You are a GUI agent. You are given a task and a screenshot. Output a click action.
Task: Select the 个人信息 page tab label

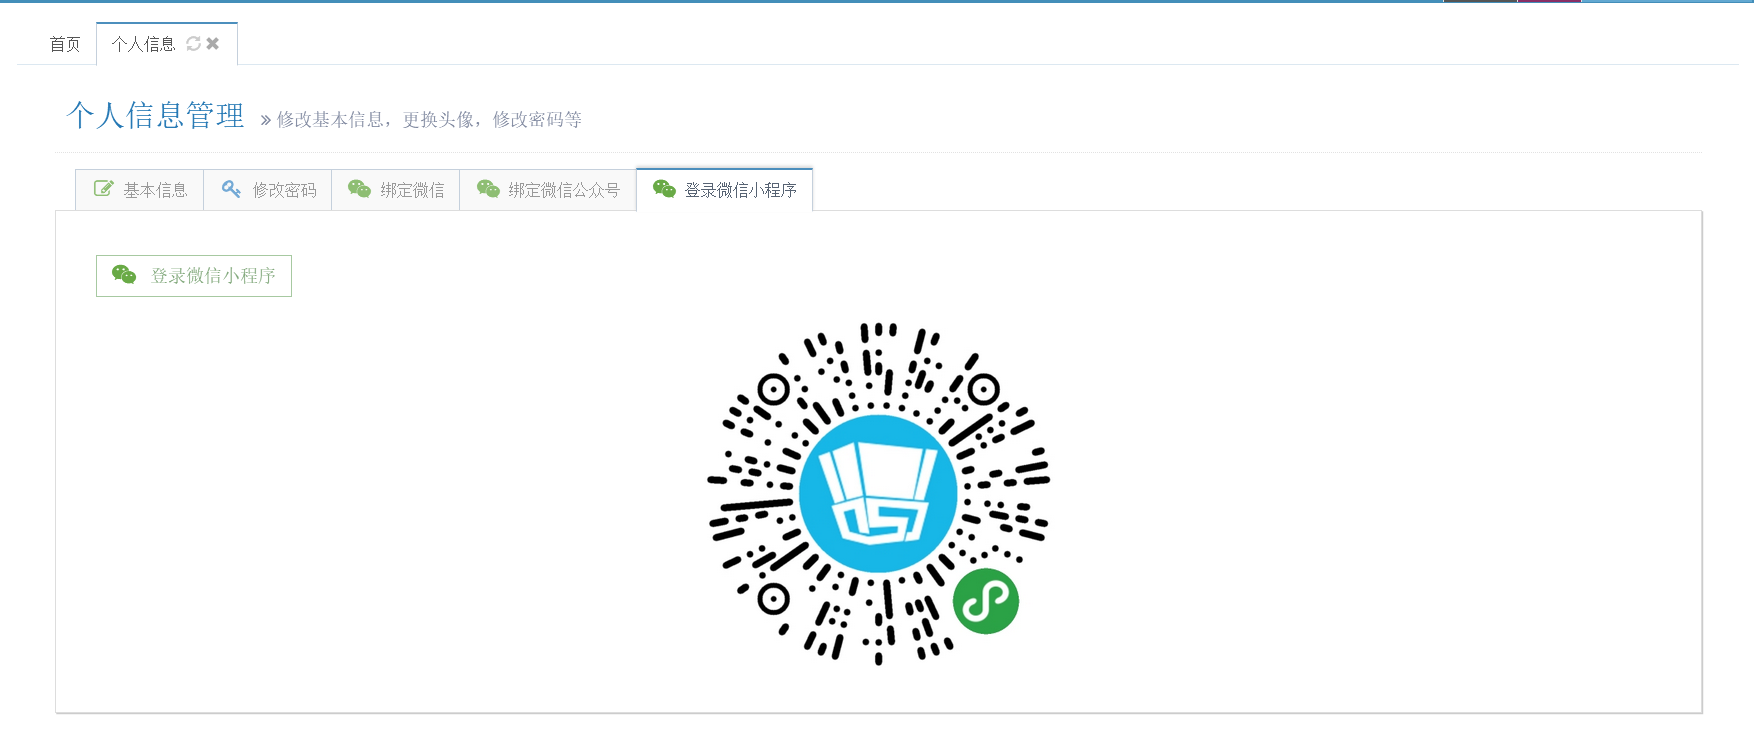(x=143, y=44)
